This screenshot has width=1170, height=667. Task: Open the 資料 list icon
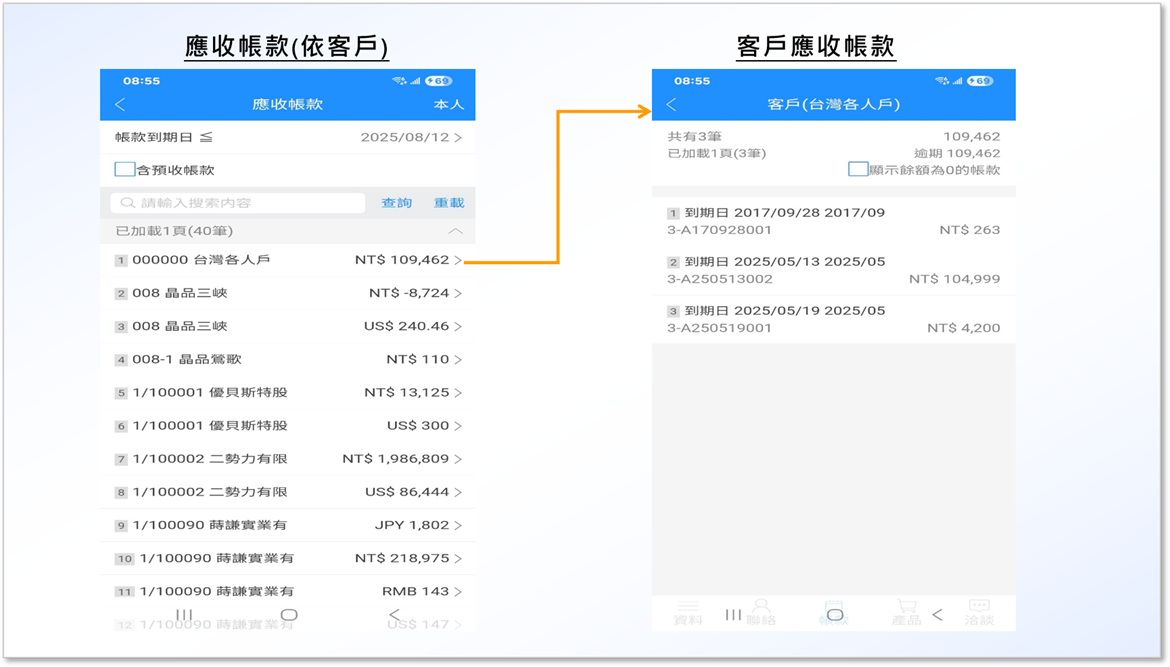pyautogui.click(x=688, y=607)
